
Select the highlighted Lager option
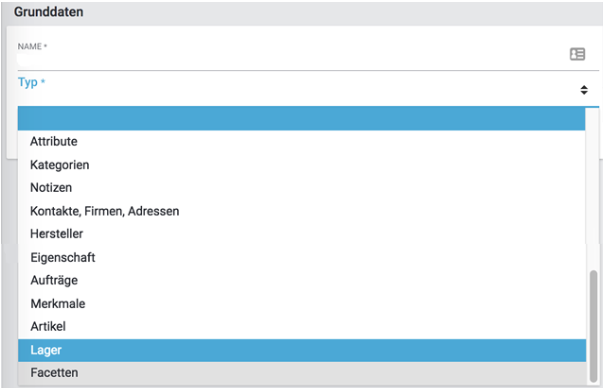[x=302, y=350]
